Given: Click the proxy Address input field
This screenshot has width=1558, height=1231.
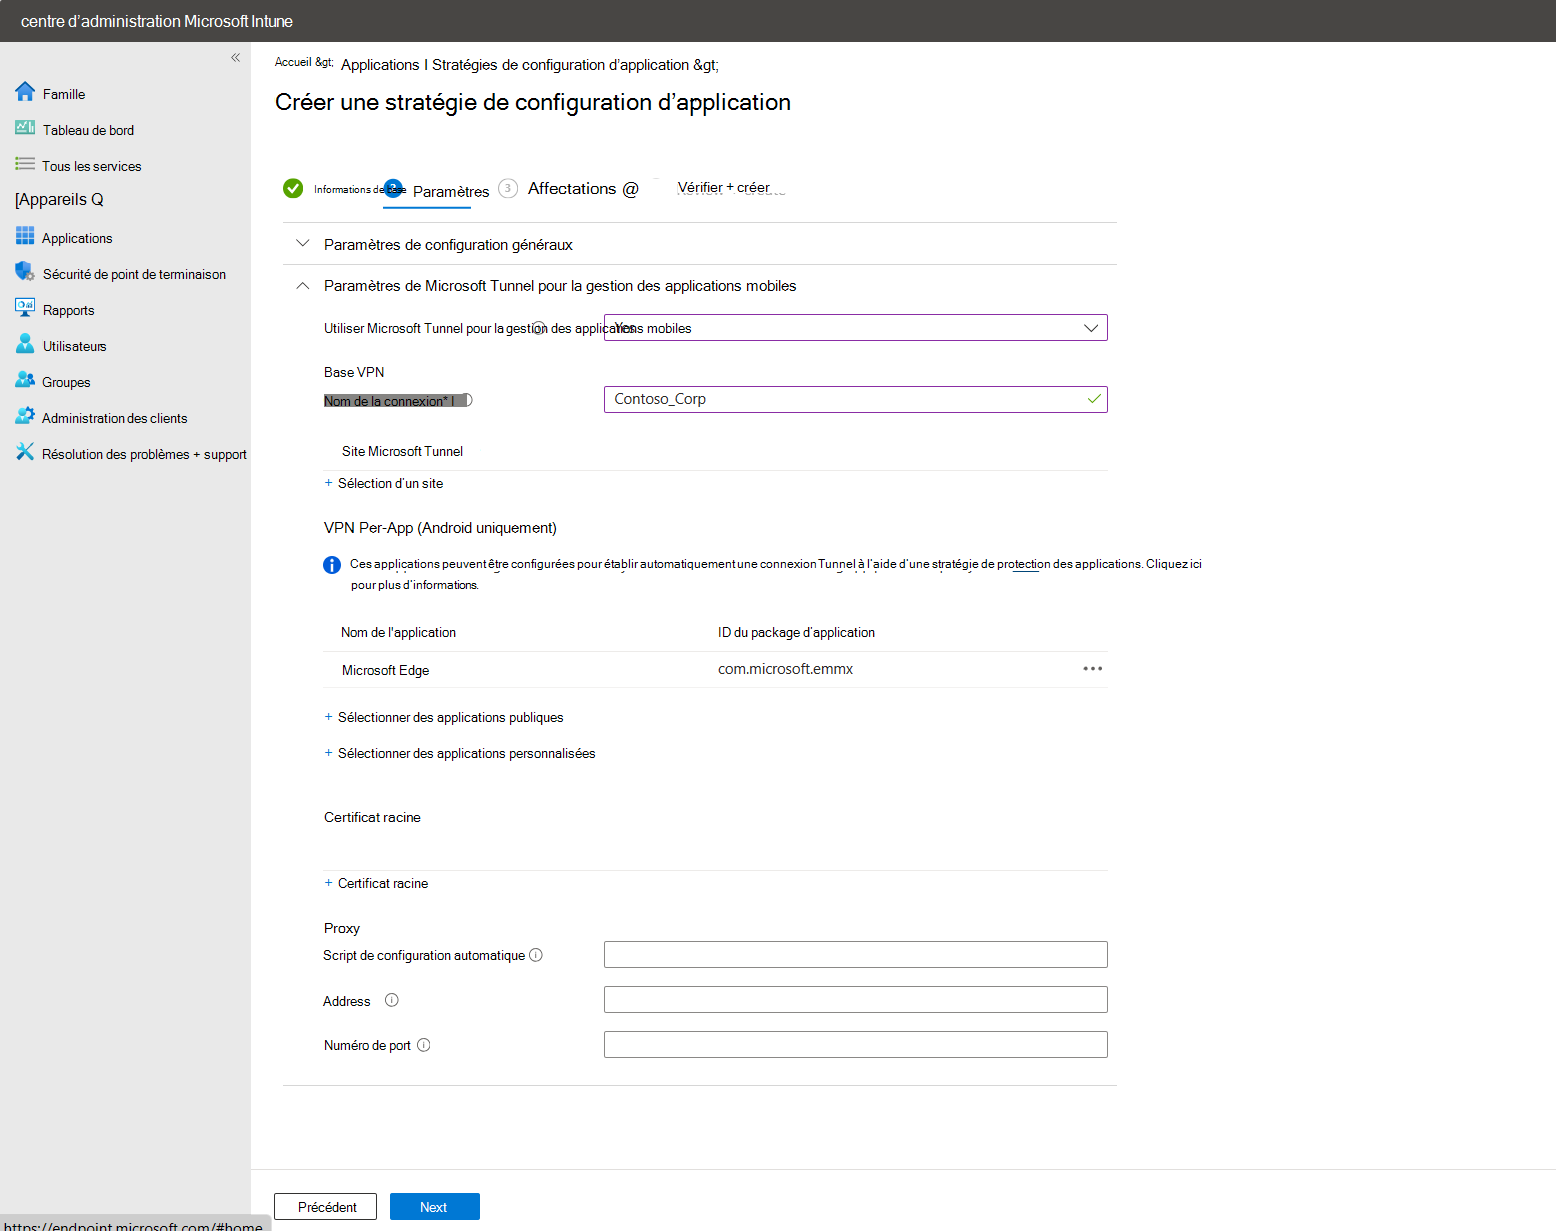Looking at the screenshot, I should click(856, 999).
